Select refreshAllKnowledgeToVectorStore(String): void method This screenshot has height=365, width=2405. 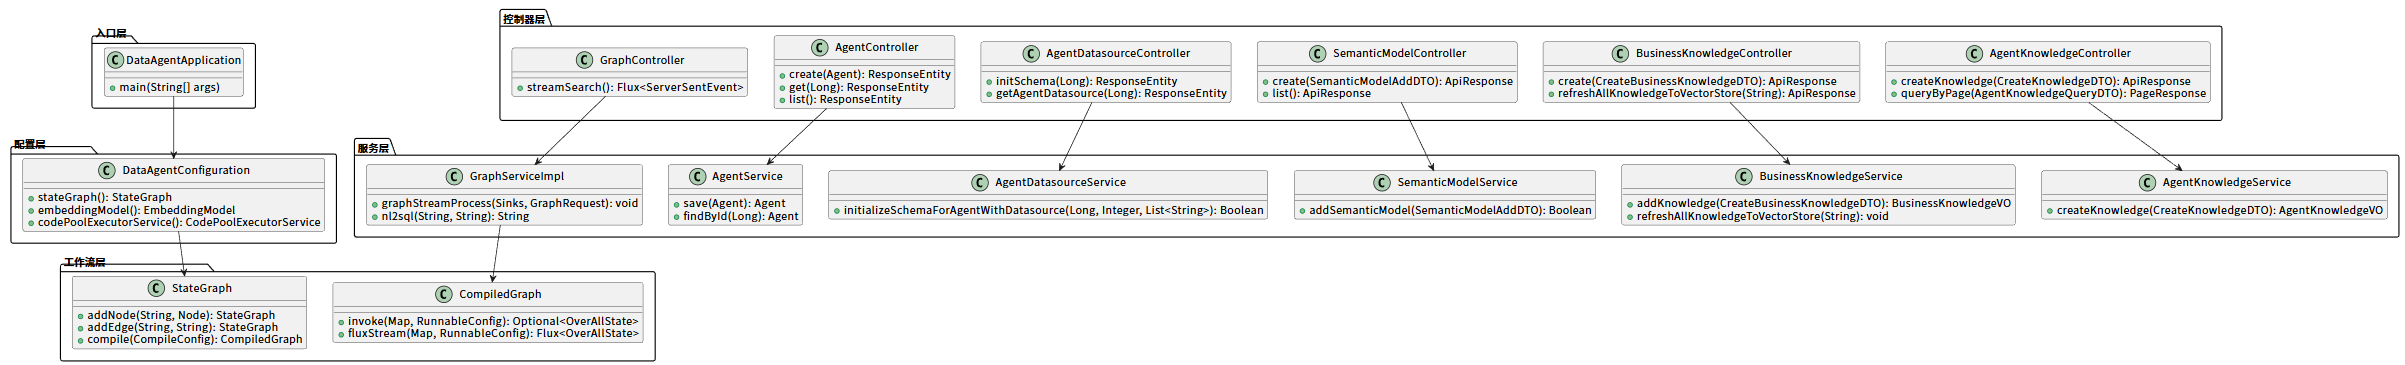pos(1762,217)
